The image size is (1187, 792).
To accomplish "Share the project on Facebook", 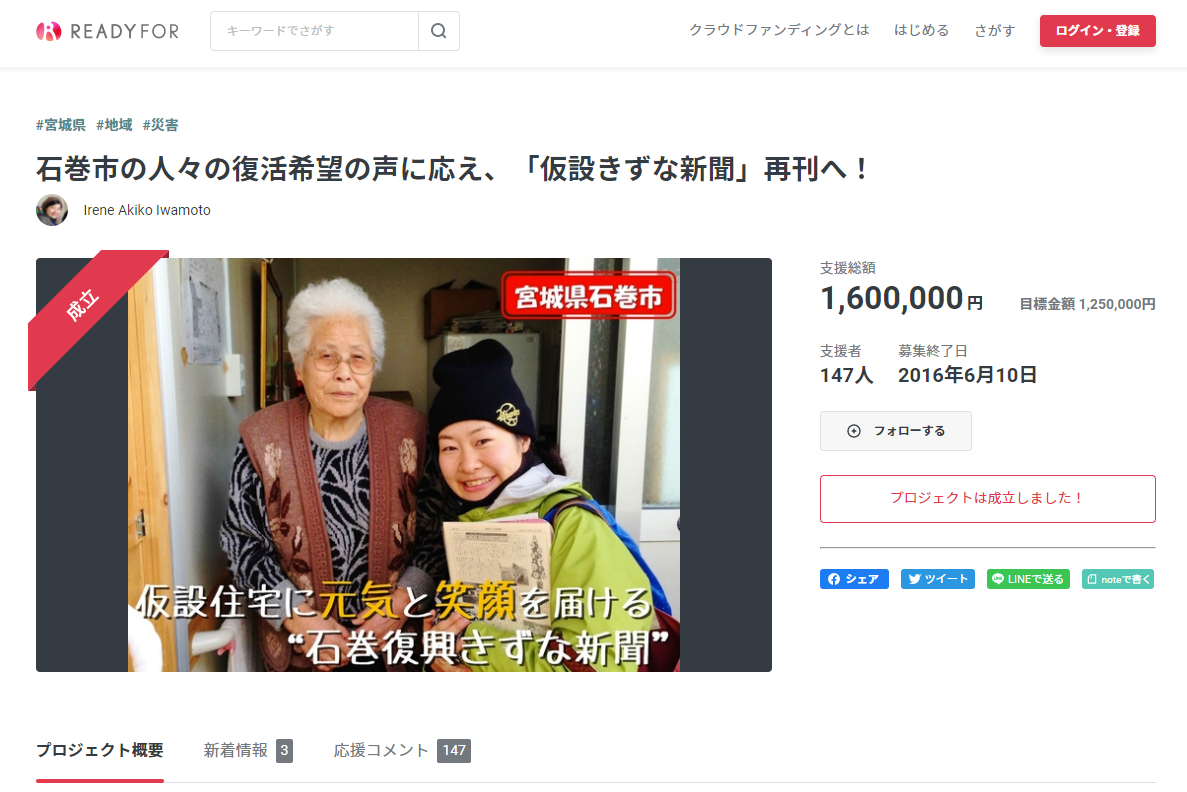I will coord(854,579).
